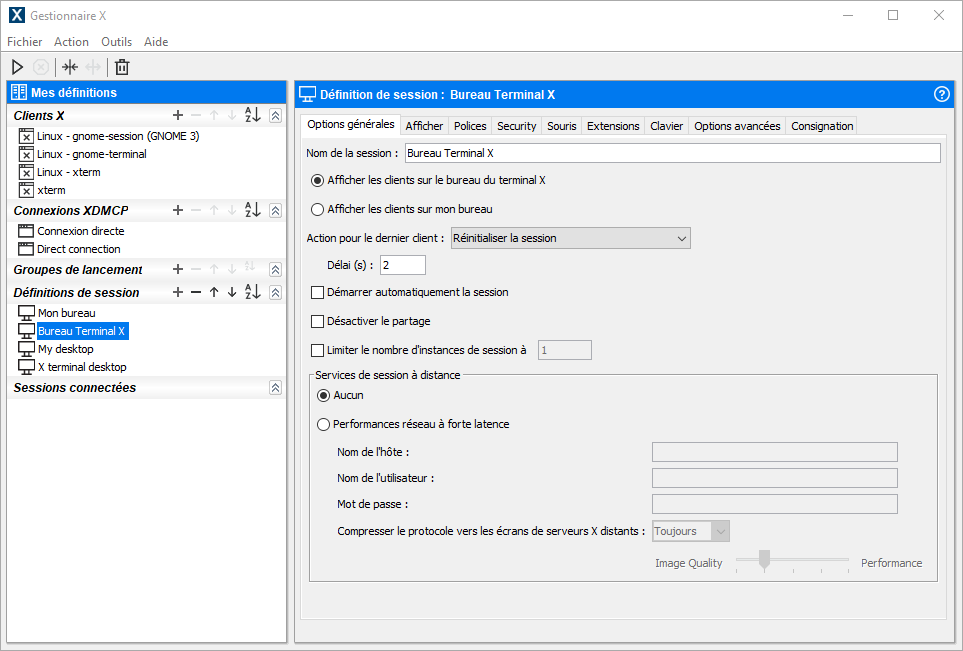Open the Outils menu

point(116,42)
